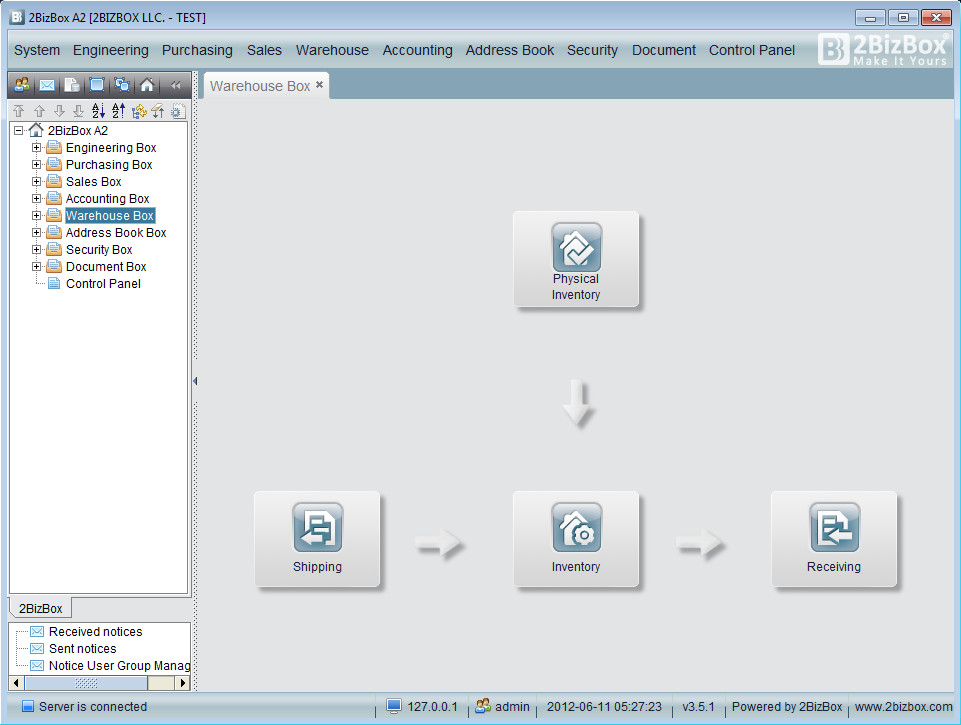Screen dimensions: 961x725
Task: Click the eraser reset order icon
Action: coord(158,111)
